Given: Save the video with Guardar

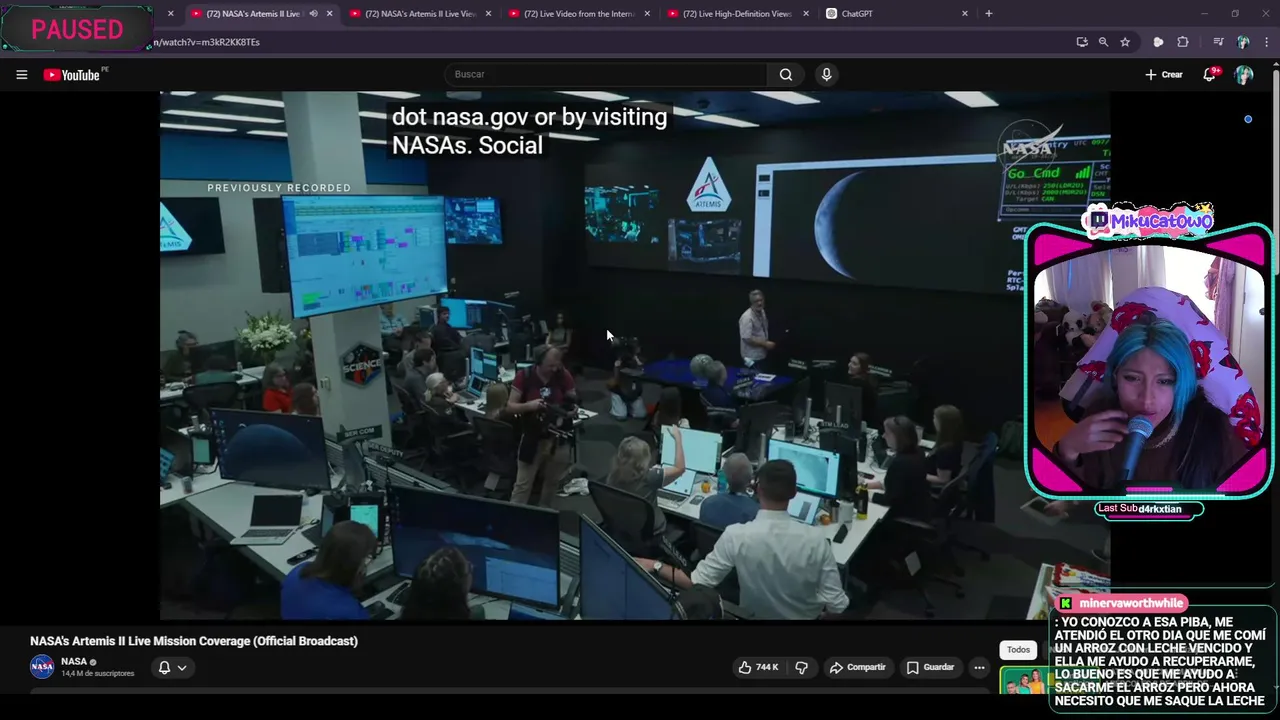Looking at the screenshot, I should (x=931, y=667).
